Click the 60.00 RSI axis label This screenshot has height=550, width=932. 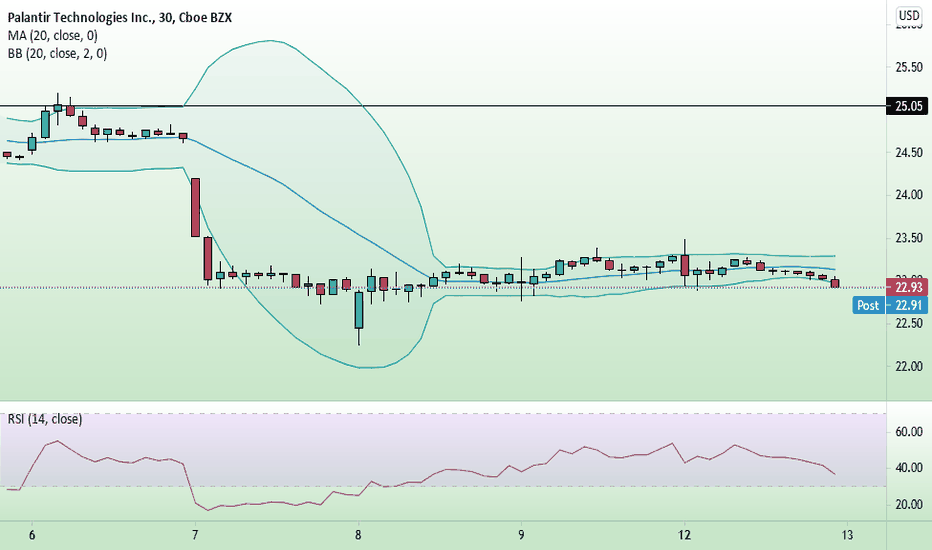[909, 432]
